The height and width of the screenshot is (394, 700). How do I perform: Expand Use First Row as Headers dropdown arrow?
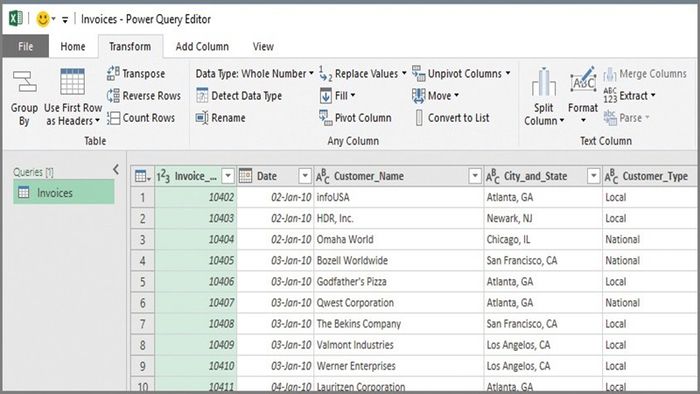pyautogui.click(x=97, y=120)
